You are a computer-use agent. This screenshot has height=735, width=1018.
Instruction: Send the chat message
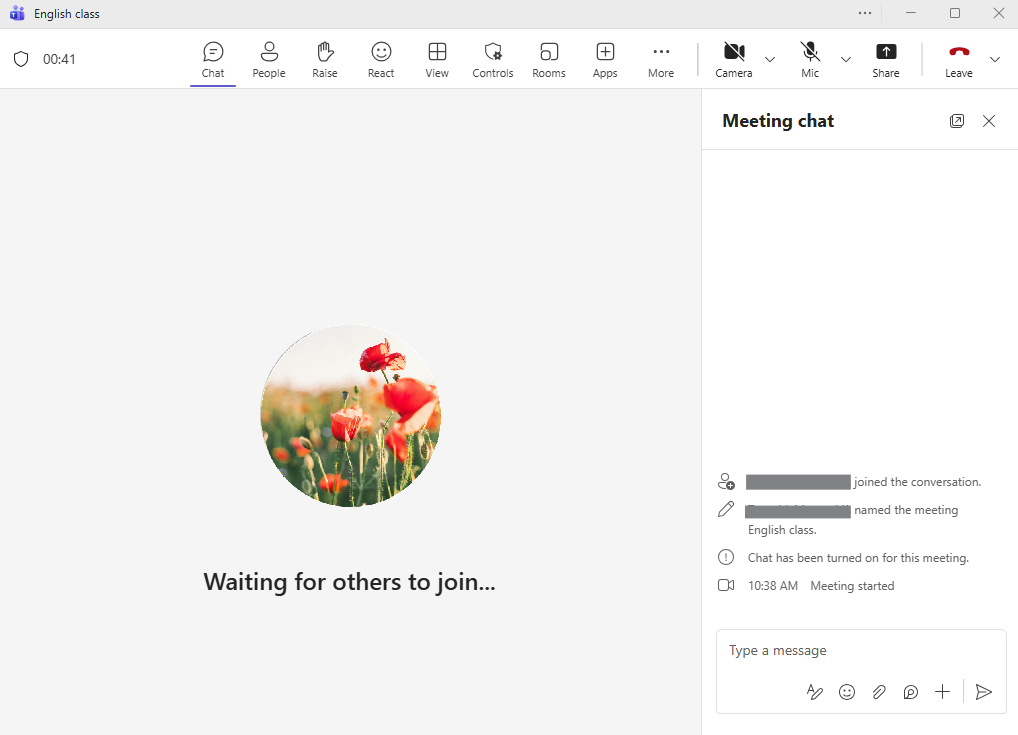984,692
